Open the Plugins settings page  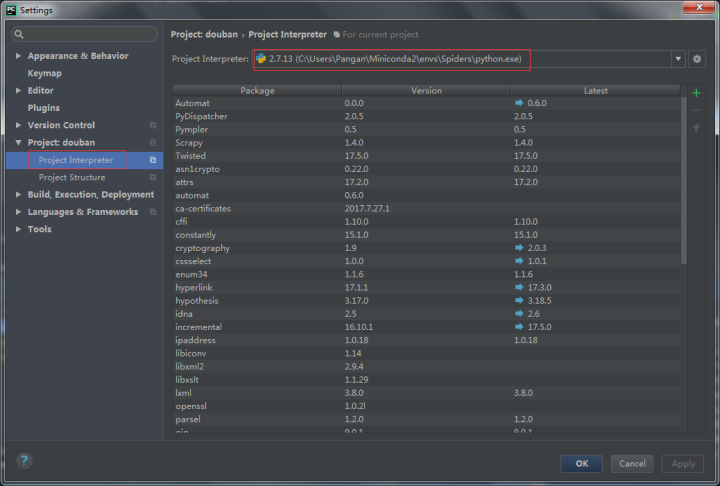(x=44, y=107)
